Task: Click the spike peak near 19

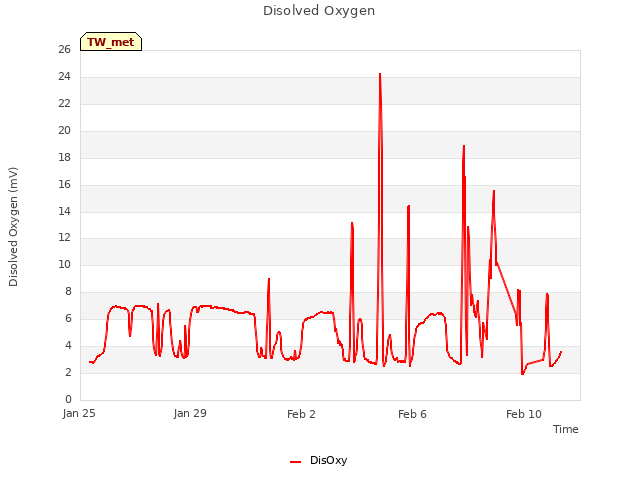Action: tap(464, 146)
